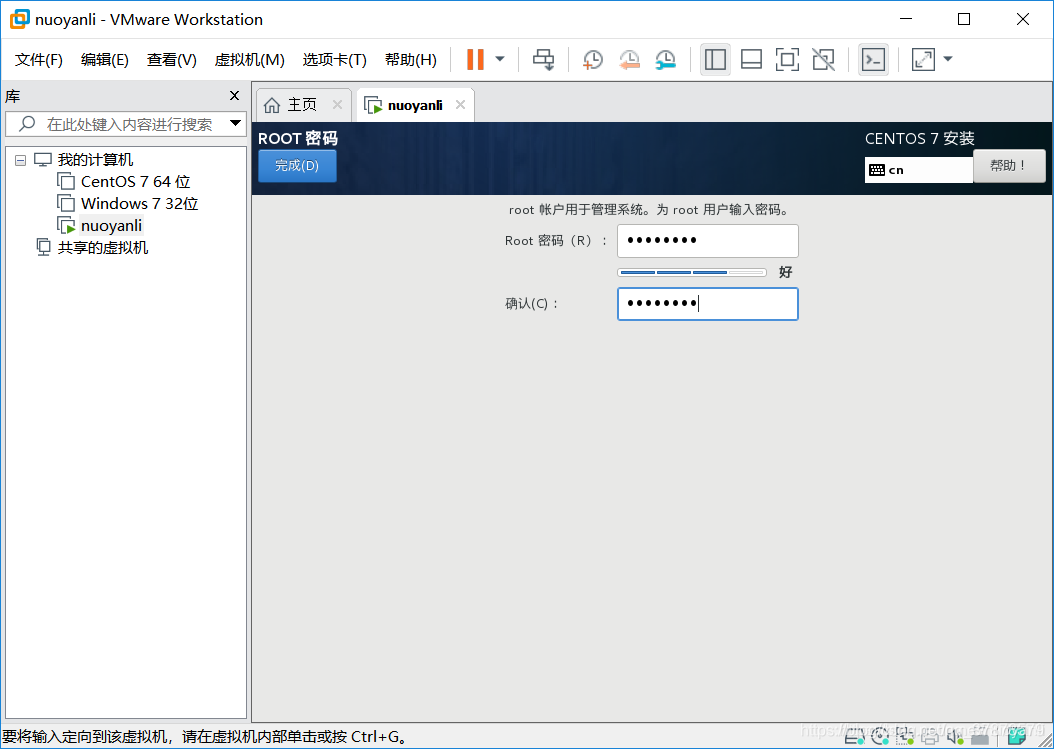Click the cn keyboard layout indicator
The image size is (1054, 749).
tap(918, 170)
